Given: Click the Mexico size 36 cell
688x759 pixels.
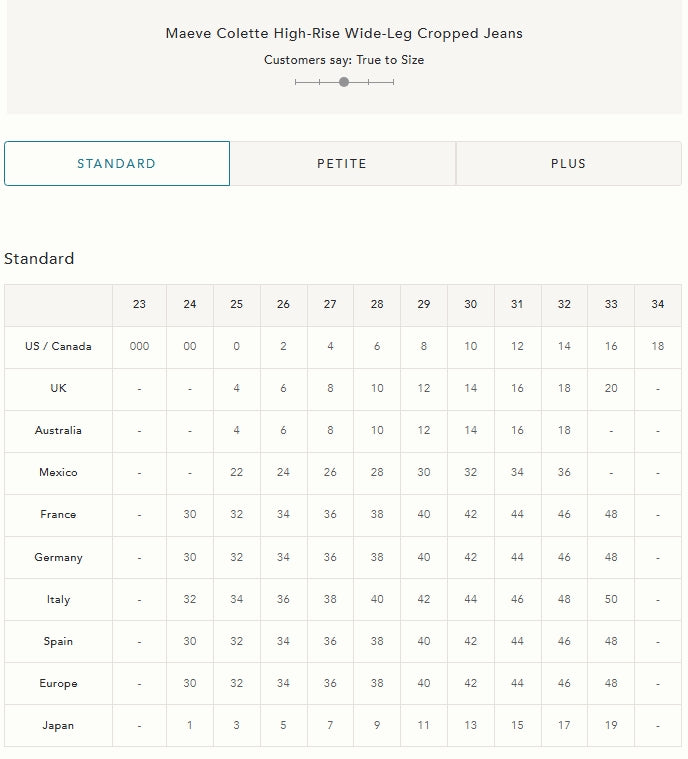Looking at the screenshot, I should click(x=564, y=472).
